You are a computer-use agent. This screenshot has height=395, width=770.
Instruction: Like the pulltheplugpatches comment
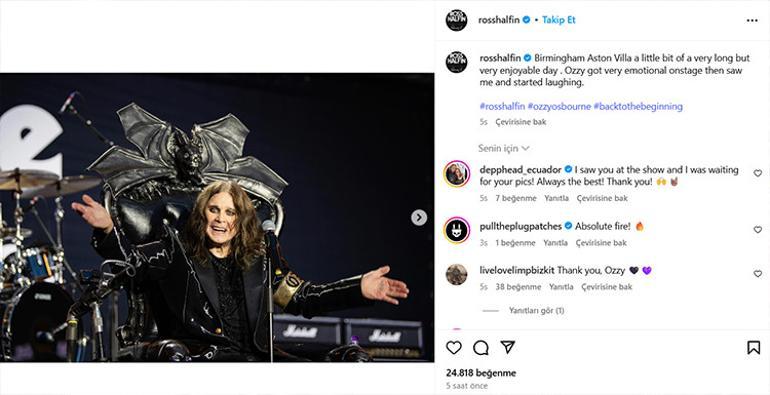click(x=758, y=229)
